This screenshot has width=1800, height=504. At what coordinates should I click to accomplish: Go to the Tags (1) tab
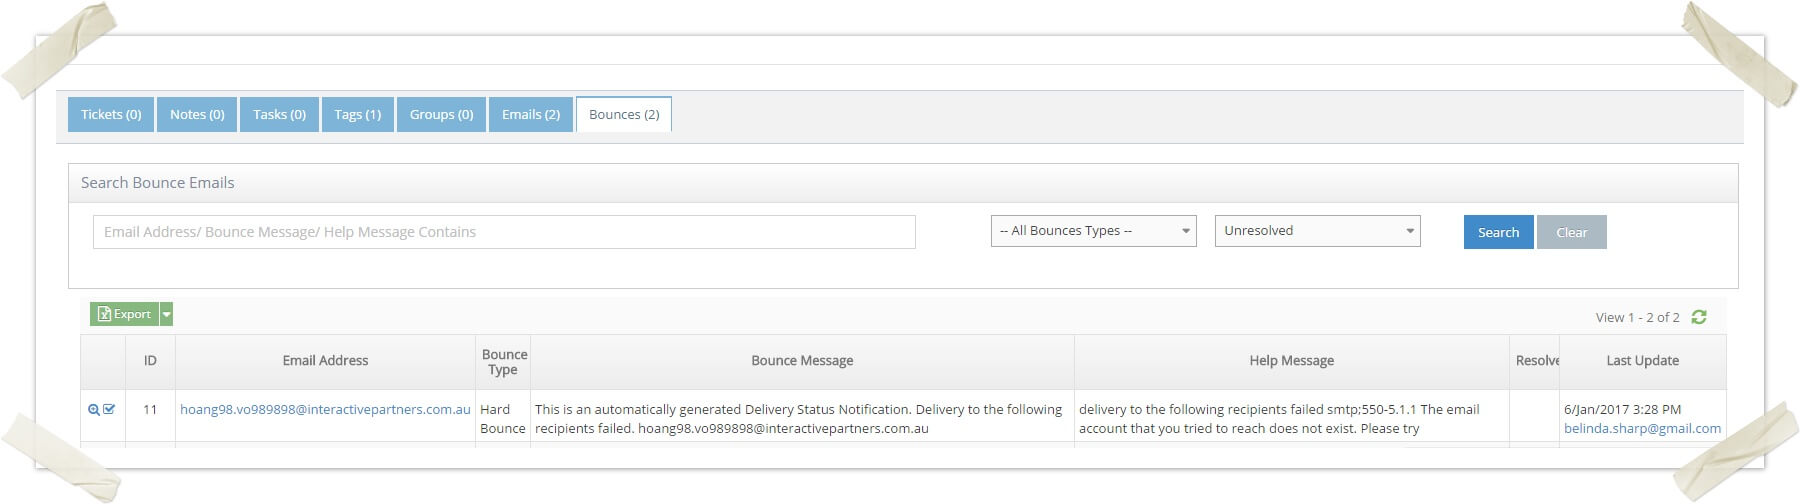pyautogui.click(x=357, y=114)
